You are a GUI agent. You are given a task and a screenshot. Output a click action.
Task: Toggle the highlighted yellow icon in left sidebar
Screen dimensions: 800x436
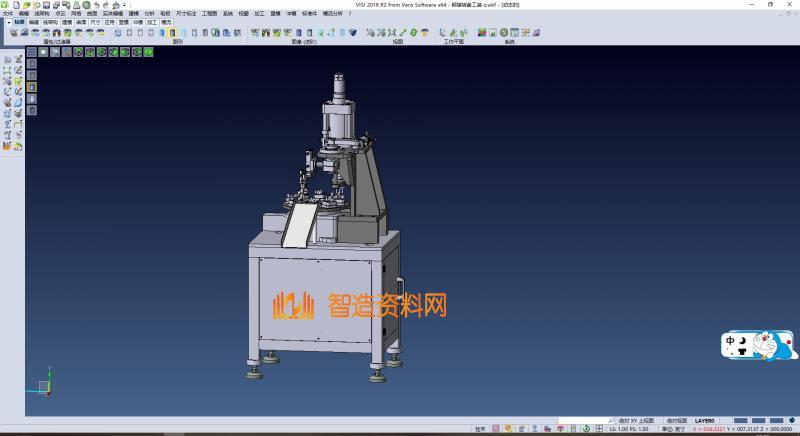31,87
